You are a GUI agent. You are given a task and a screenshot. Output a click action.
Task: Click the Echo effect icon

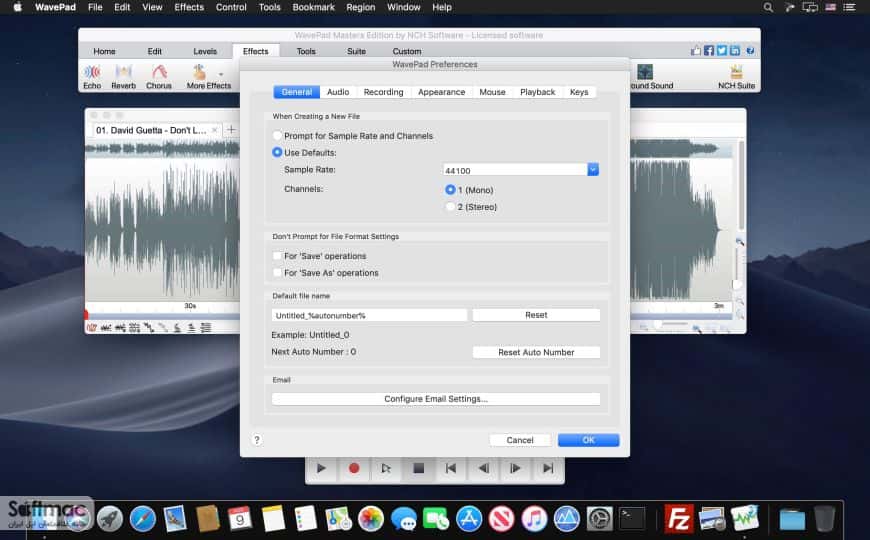tap(92, 76)
